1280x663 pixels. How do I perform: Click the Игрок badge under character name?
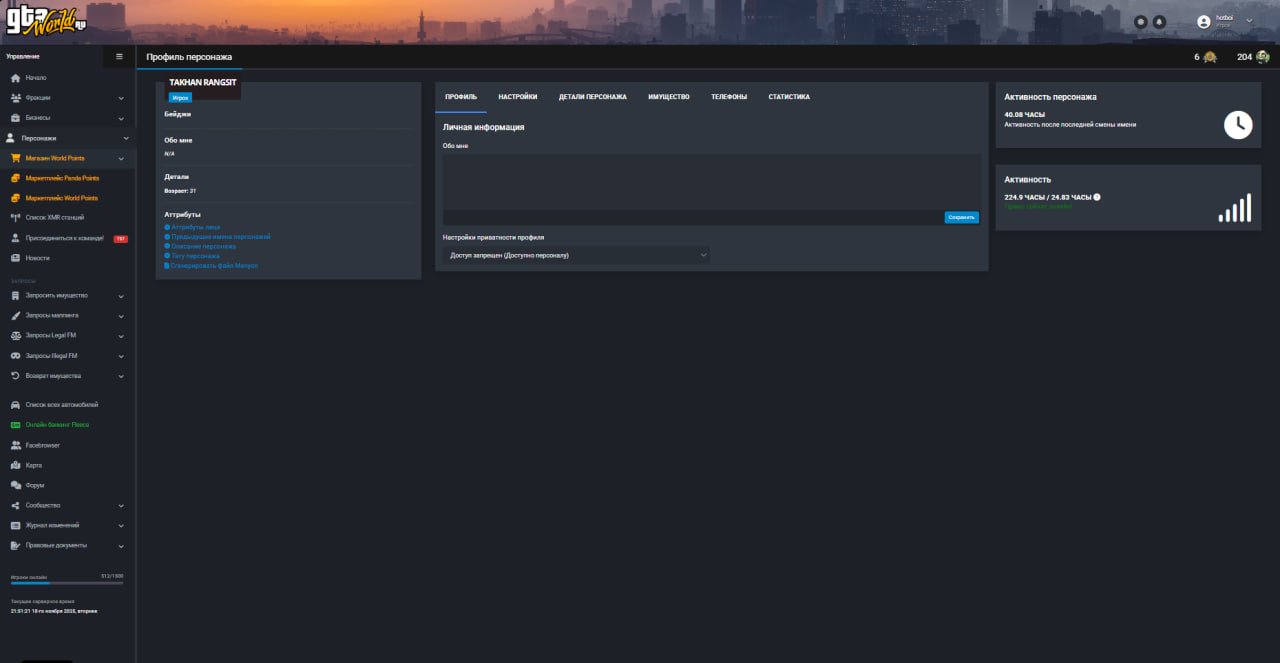point(180,98)
